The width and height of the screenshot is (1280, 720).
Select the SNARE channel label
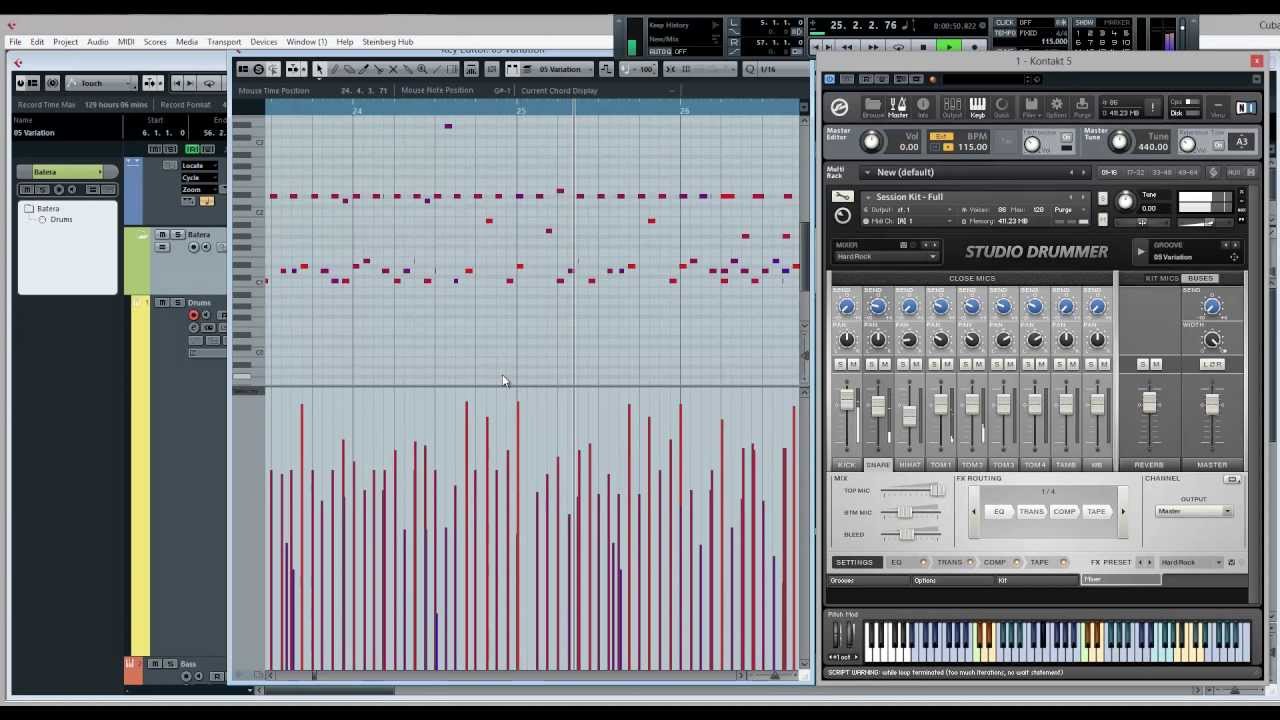(x=878, y=465)
